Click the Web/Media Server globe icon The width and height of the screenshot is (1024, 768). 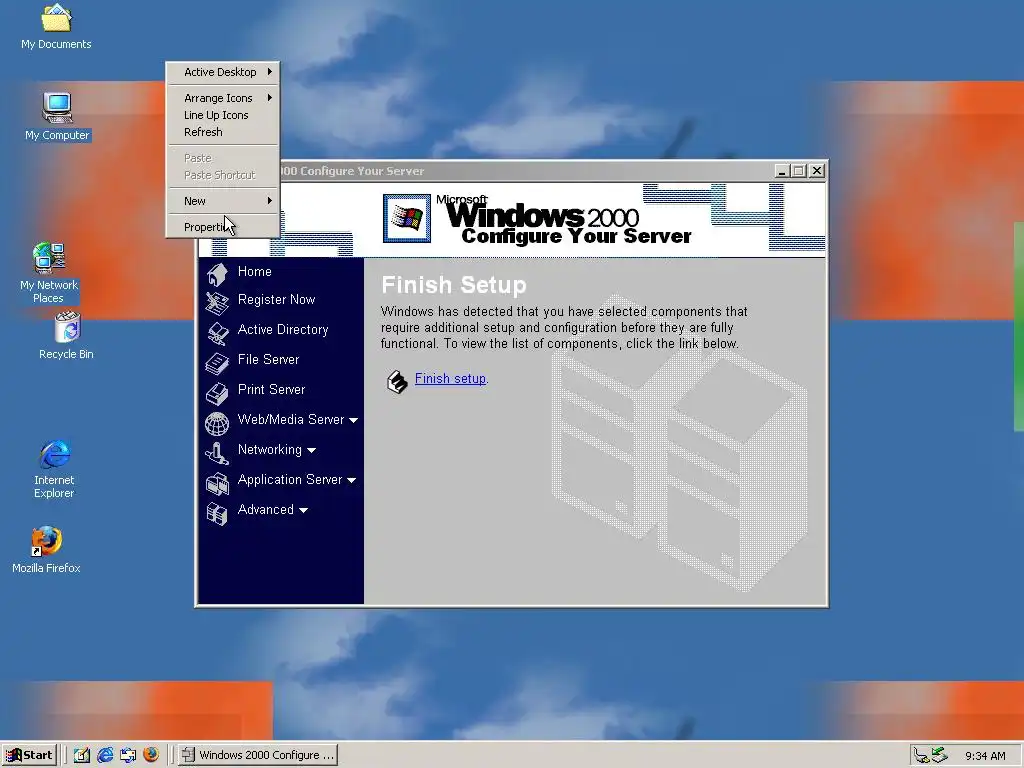point(217,423)
